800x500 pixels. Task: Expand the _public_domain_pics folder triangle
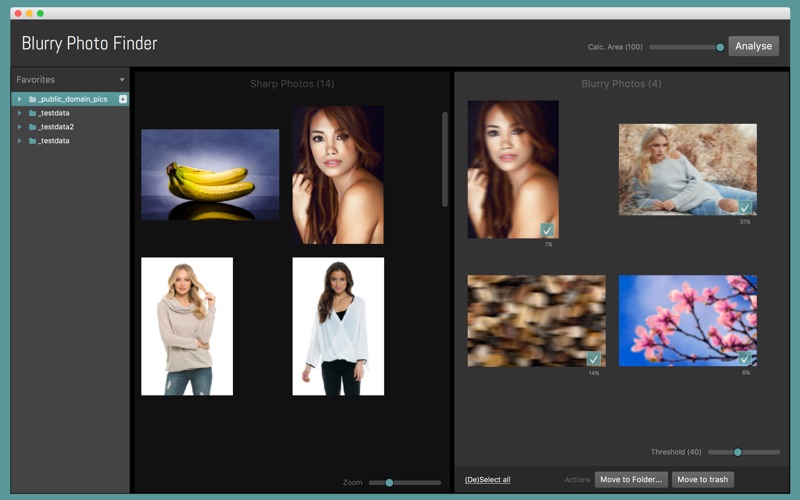pyautogui.click(x=19, y=99)
